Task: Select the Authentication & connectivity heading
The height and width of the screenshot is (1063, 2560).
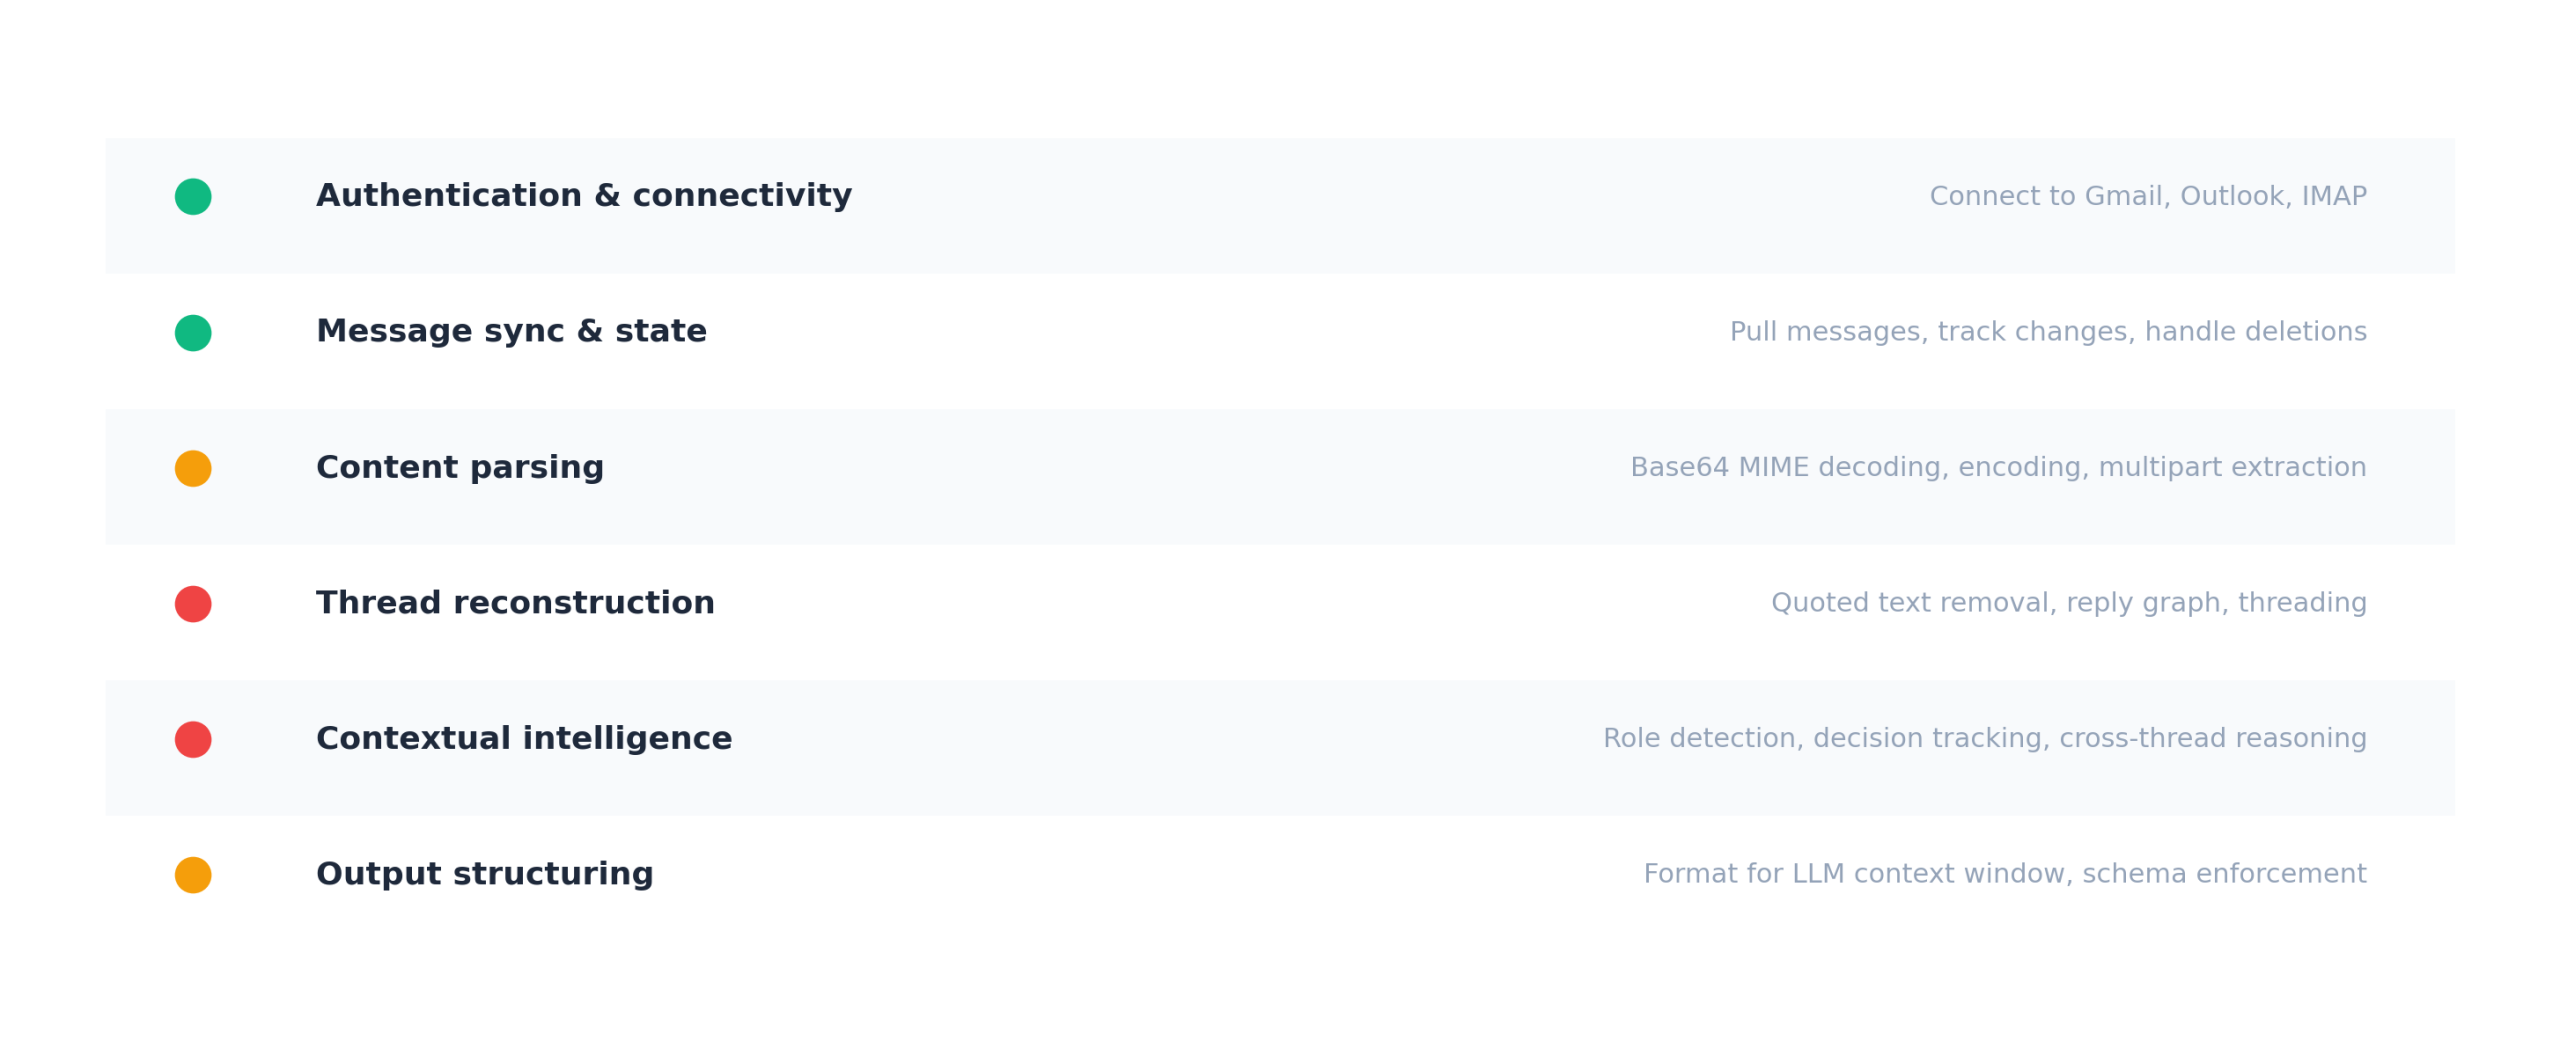Action: coord(583,195)
